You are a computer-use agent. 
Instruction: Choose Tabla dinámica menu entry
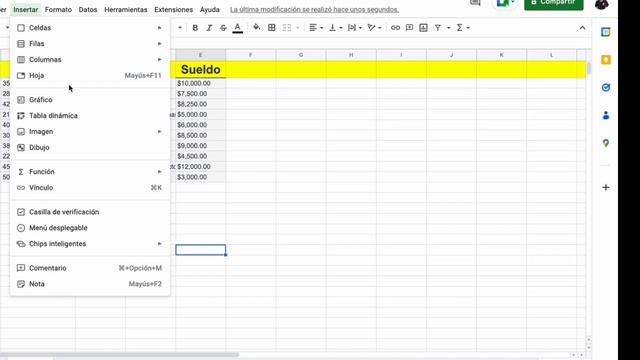[x=90, y=116]
